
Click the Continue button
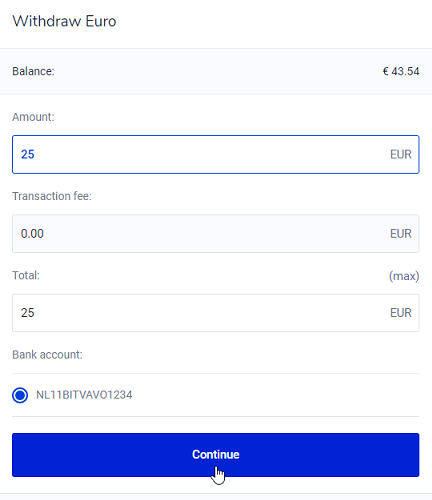216,455
